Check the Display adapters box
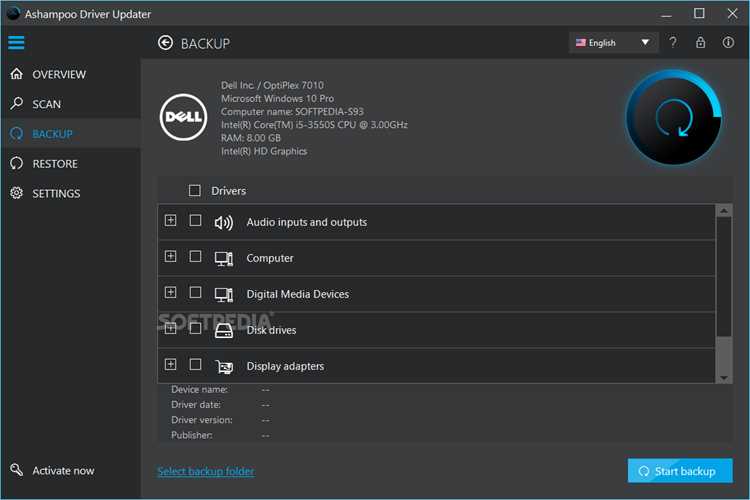This screenshot has height=500, width=750. coord(195,365)
